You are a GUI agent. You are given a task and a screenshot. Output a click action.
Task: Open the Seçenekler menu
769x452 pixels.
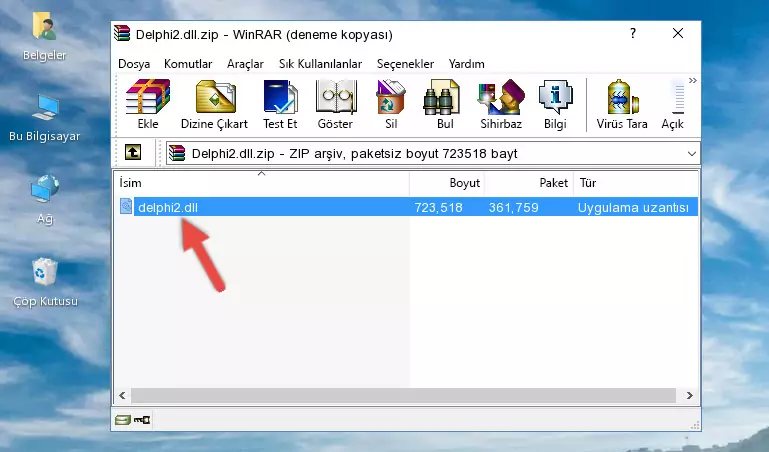pyautogui.click(x=405, y=64)
